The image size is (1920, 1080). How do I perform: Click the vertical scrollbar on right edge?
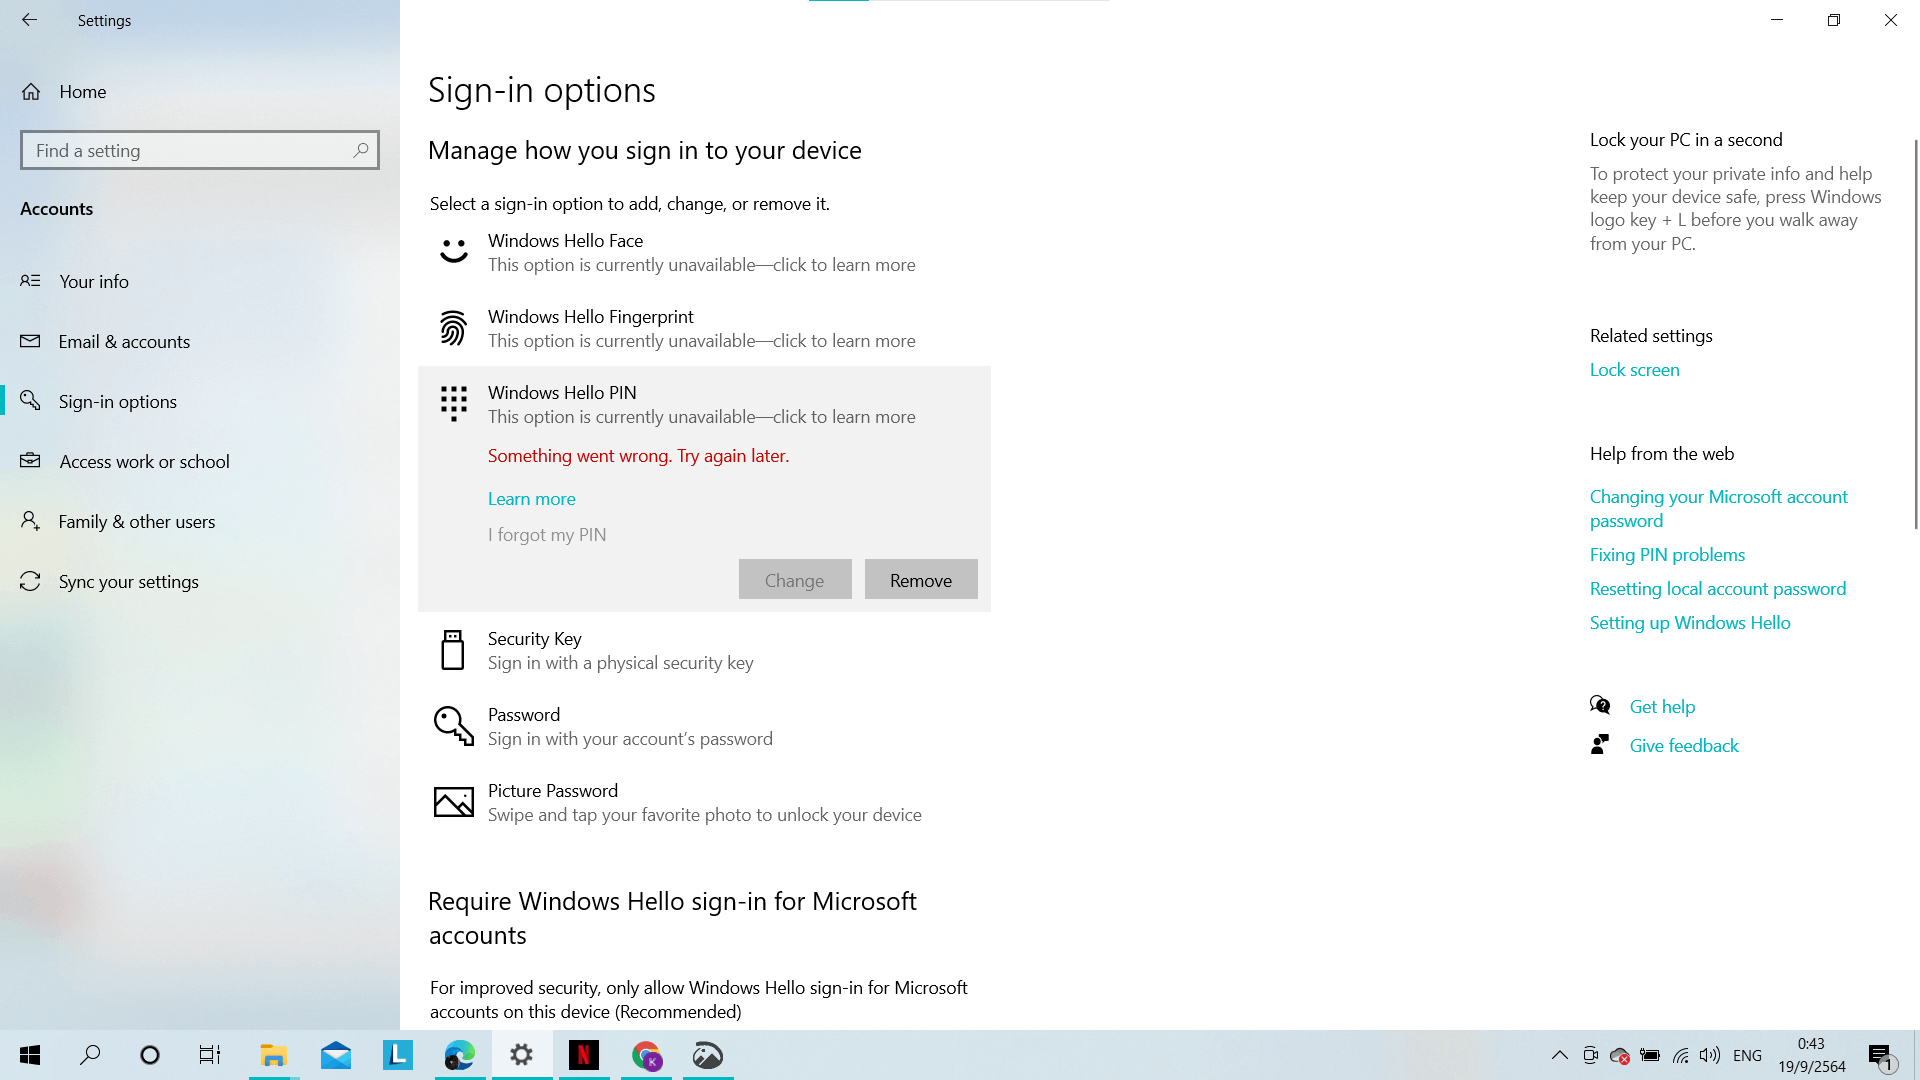coord(1915,335)
